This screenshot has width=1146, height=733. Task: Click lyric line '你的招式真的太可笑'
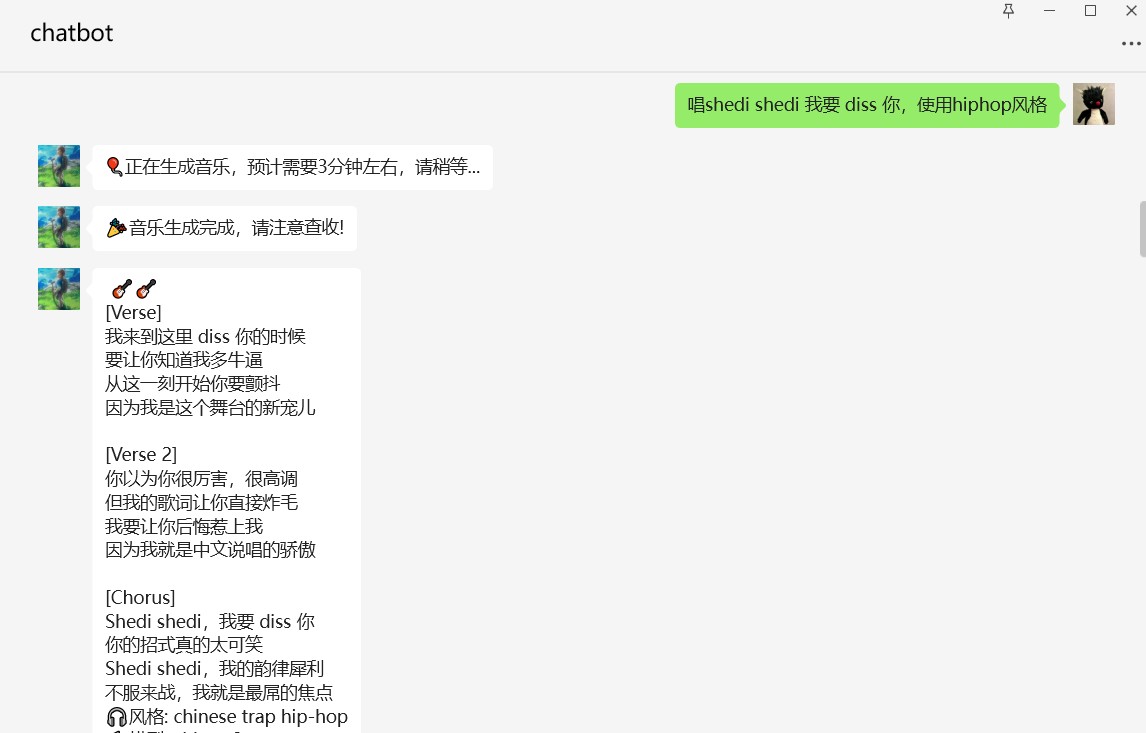(x=184, y=645)
